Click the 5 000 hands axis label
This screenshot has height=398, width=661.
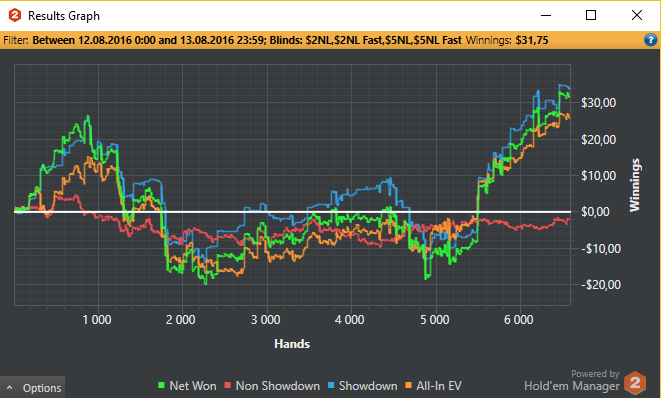point(434,320)
